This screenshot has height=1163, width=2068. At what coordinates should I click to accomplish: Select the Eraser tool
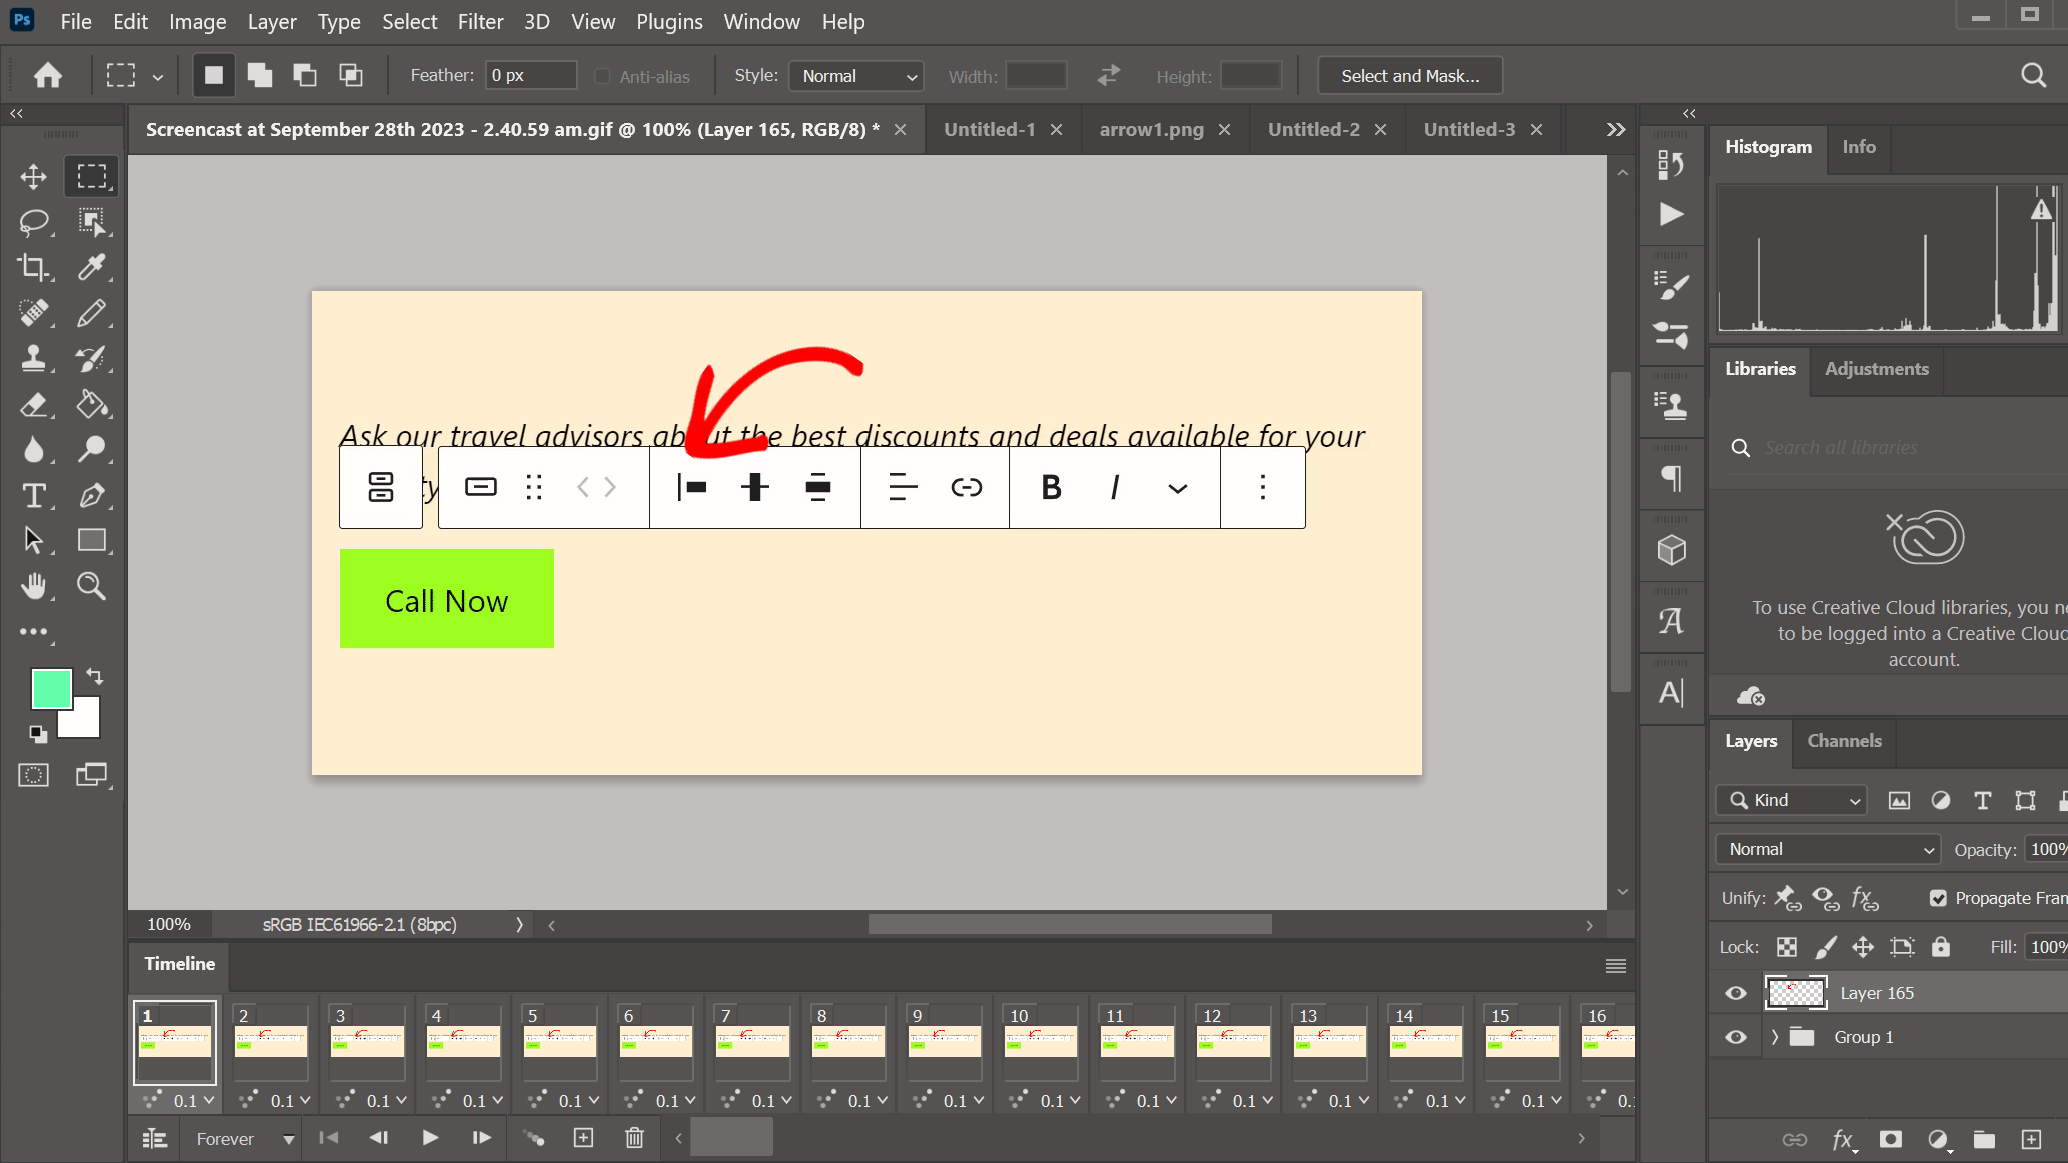[33, 405]
